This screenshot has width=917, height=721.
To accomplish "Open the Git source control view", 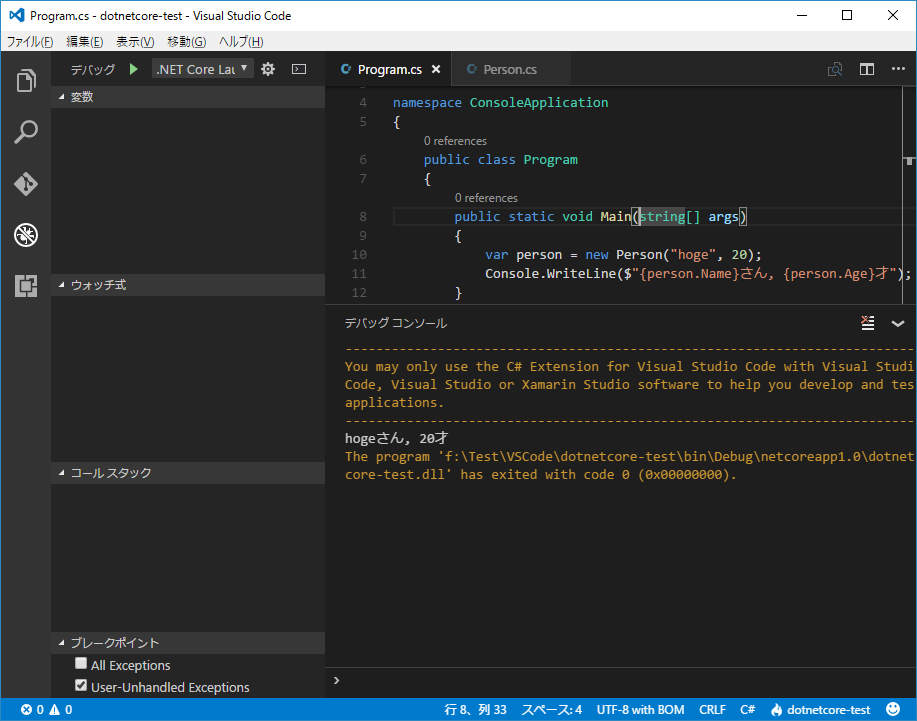I will 26,184.
